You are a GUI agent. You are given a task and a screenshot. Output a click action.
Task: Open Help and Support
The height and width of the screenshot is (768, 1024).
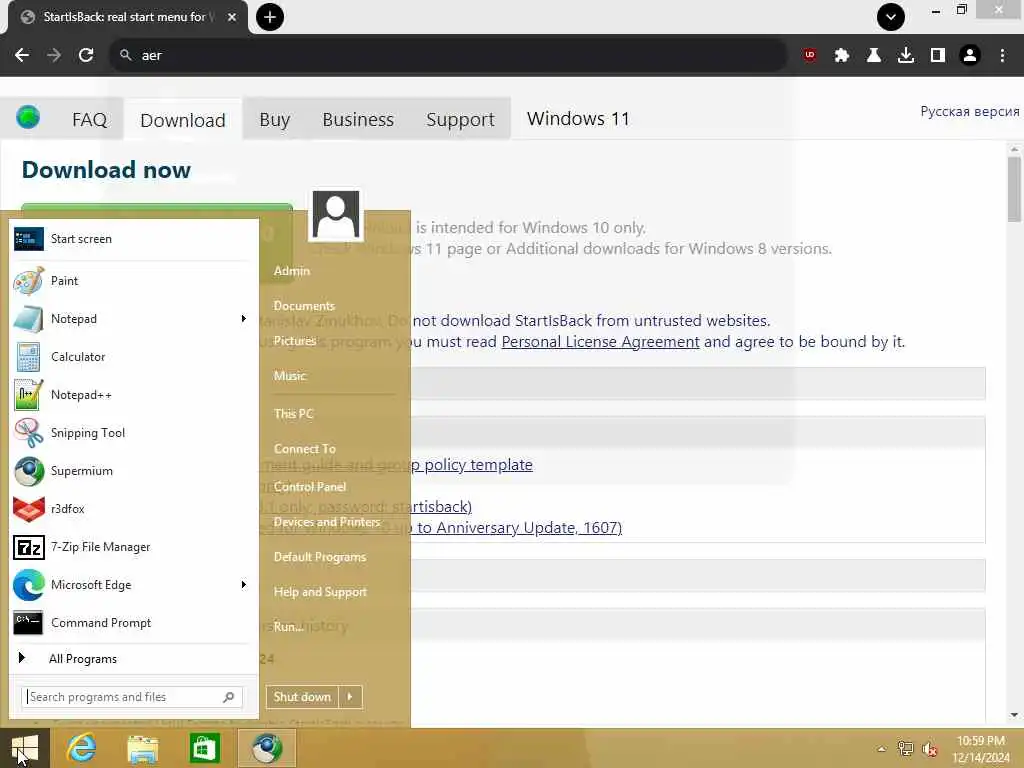(321, 592)
